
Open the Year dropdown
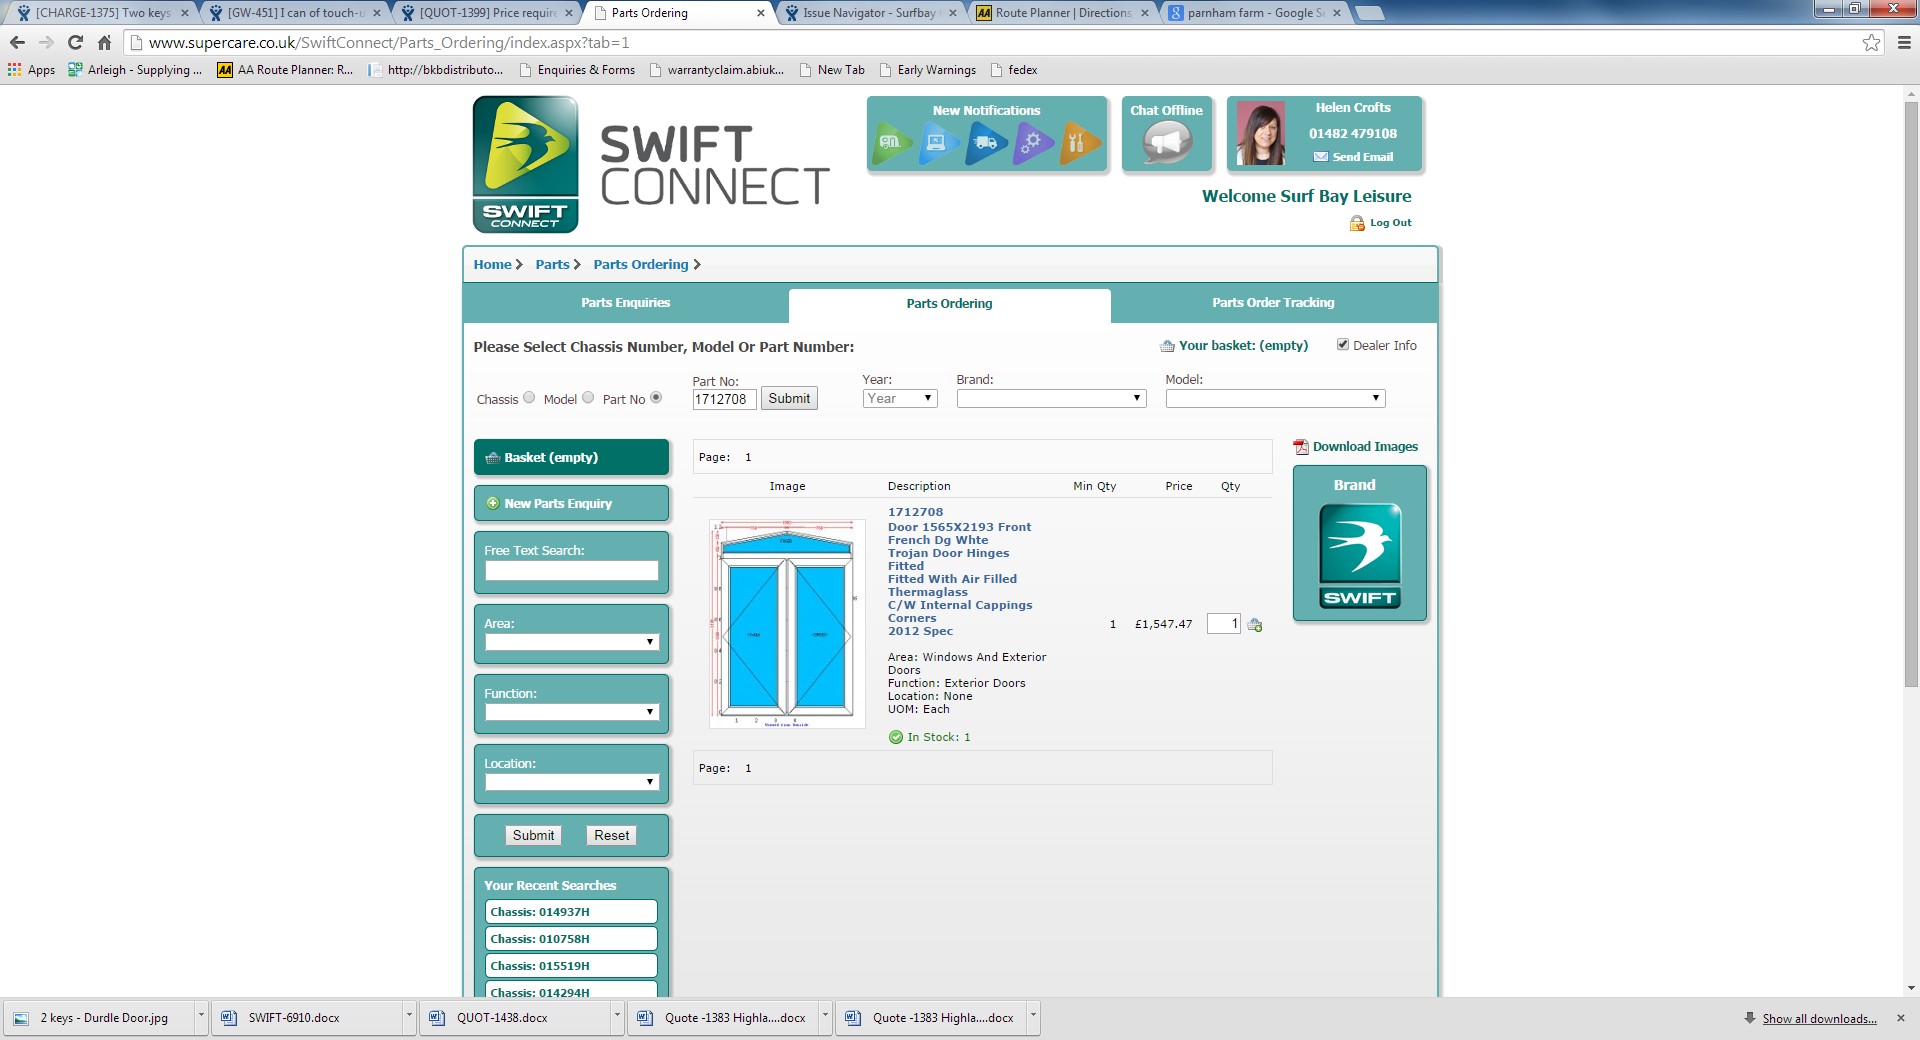click(x=899, y=398)
